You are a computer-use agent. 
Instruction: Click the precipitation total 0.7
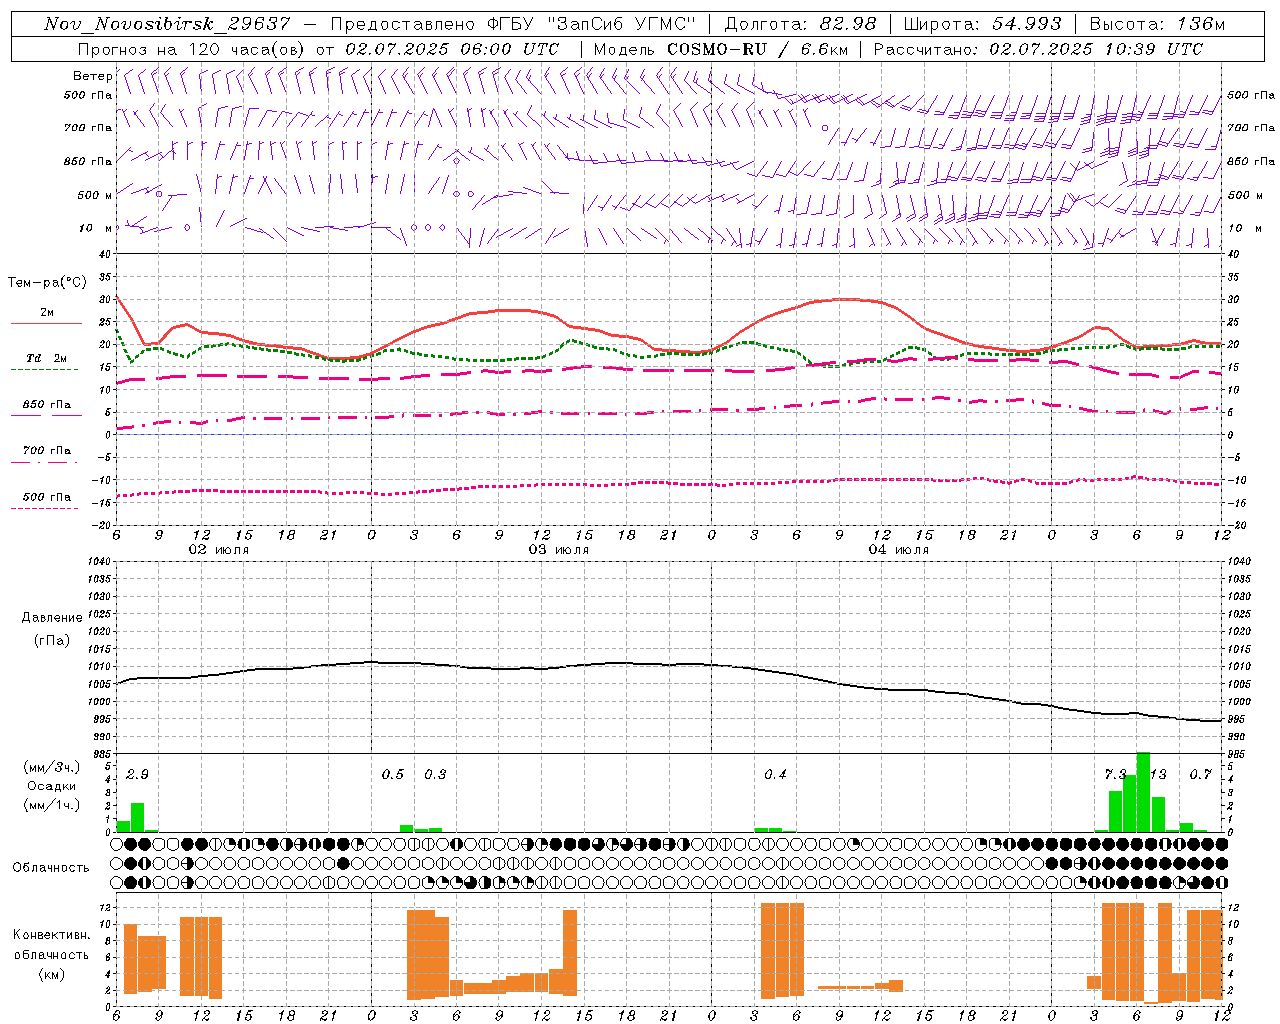(x=1200, y=774)
